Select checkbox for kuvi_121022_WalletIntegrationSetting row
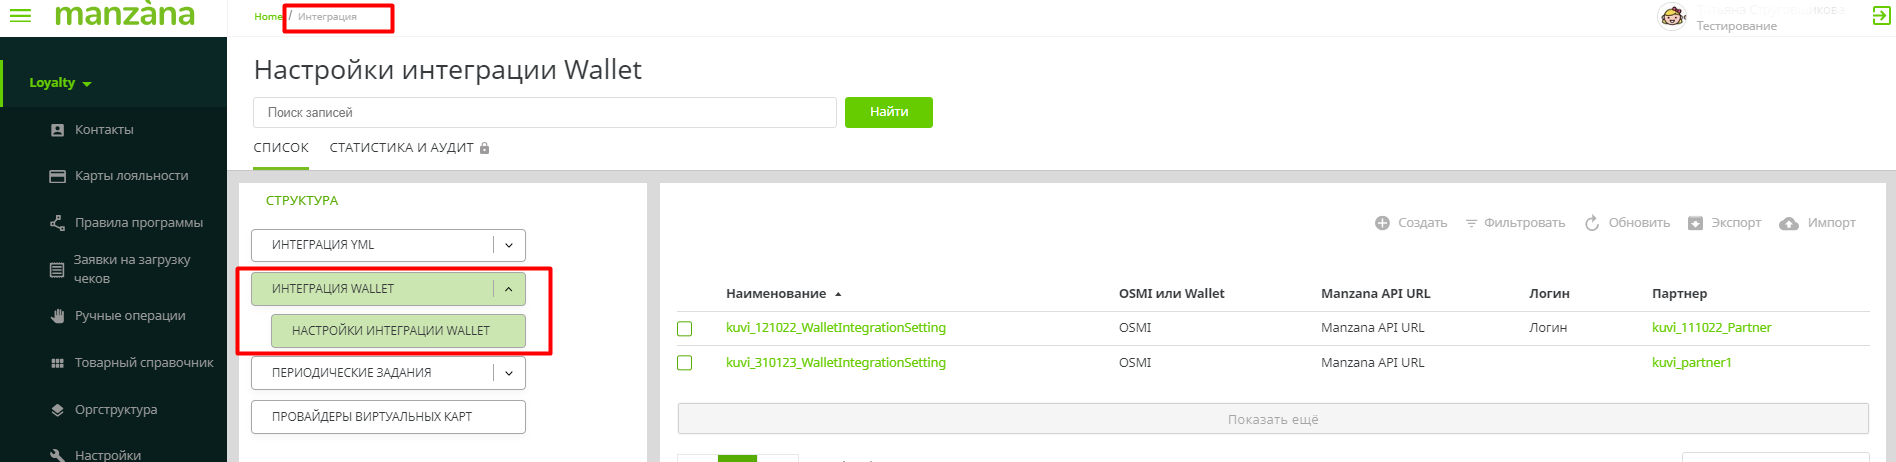Image resolution: width=1896 pixels, height=462 pixels. pos(685,329)
